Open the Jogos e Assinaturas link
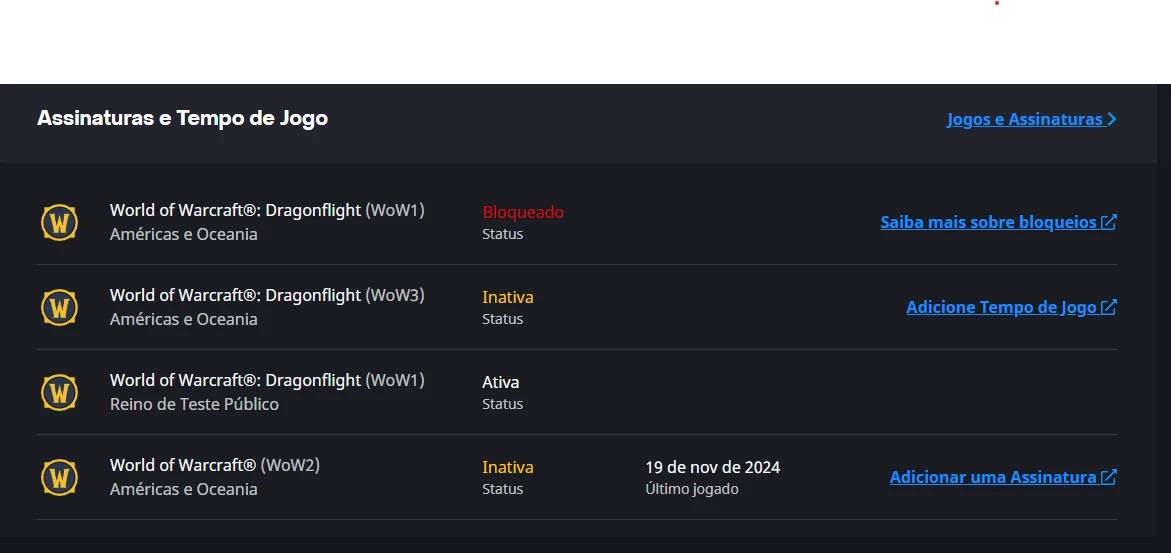 point(1024,120)
